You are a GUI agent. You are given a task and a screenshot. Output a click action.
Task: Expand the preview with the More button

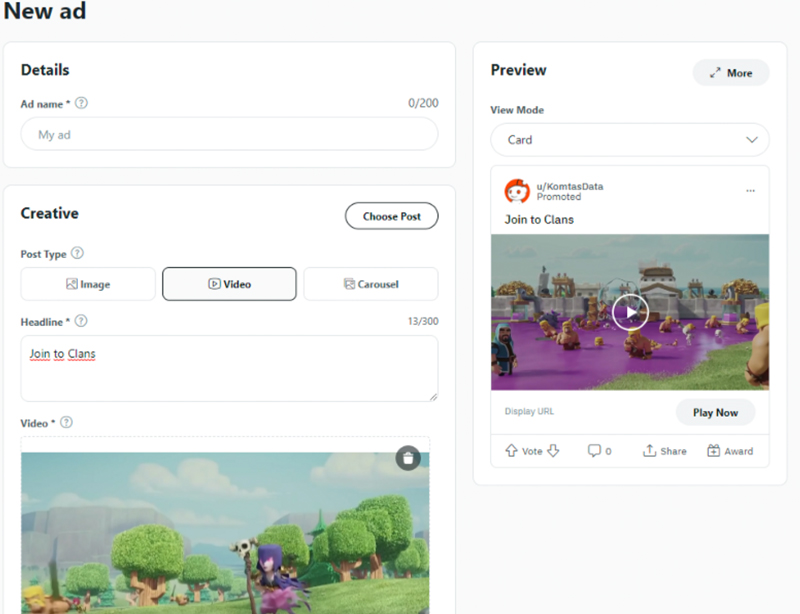pyautogui.click(x=731, y=73)
